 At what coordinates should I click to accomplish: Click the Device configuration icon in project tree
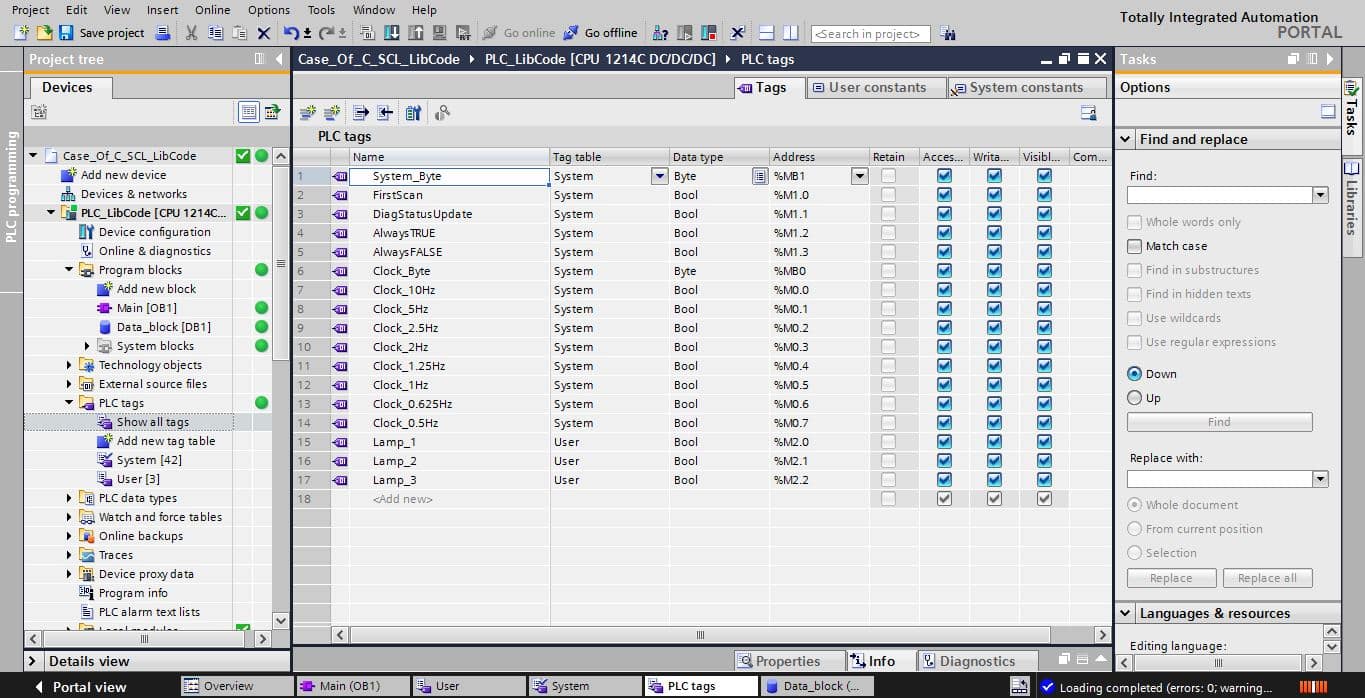(87, 232)
